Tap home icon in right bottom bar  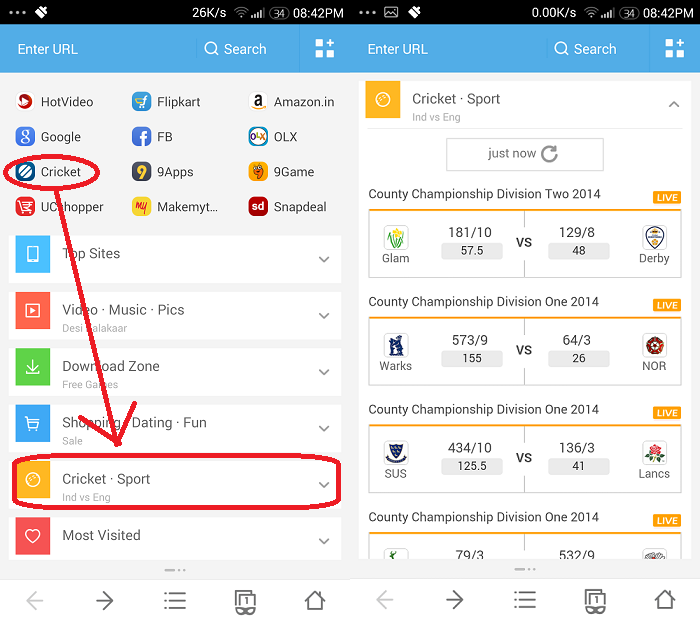point(665,600)
